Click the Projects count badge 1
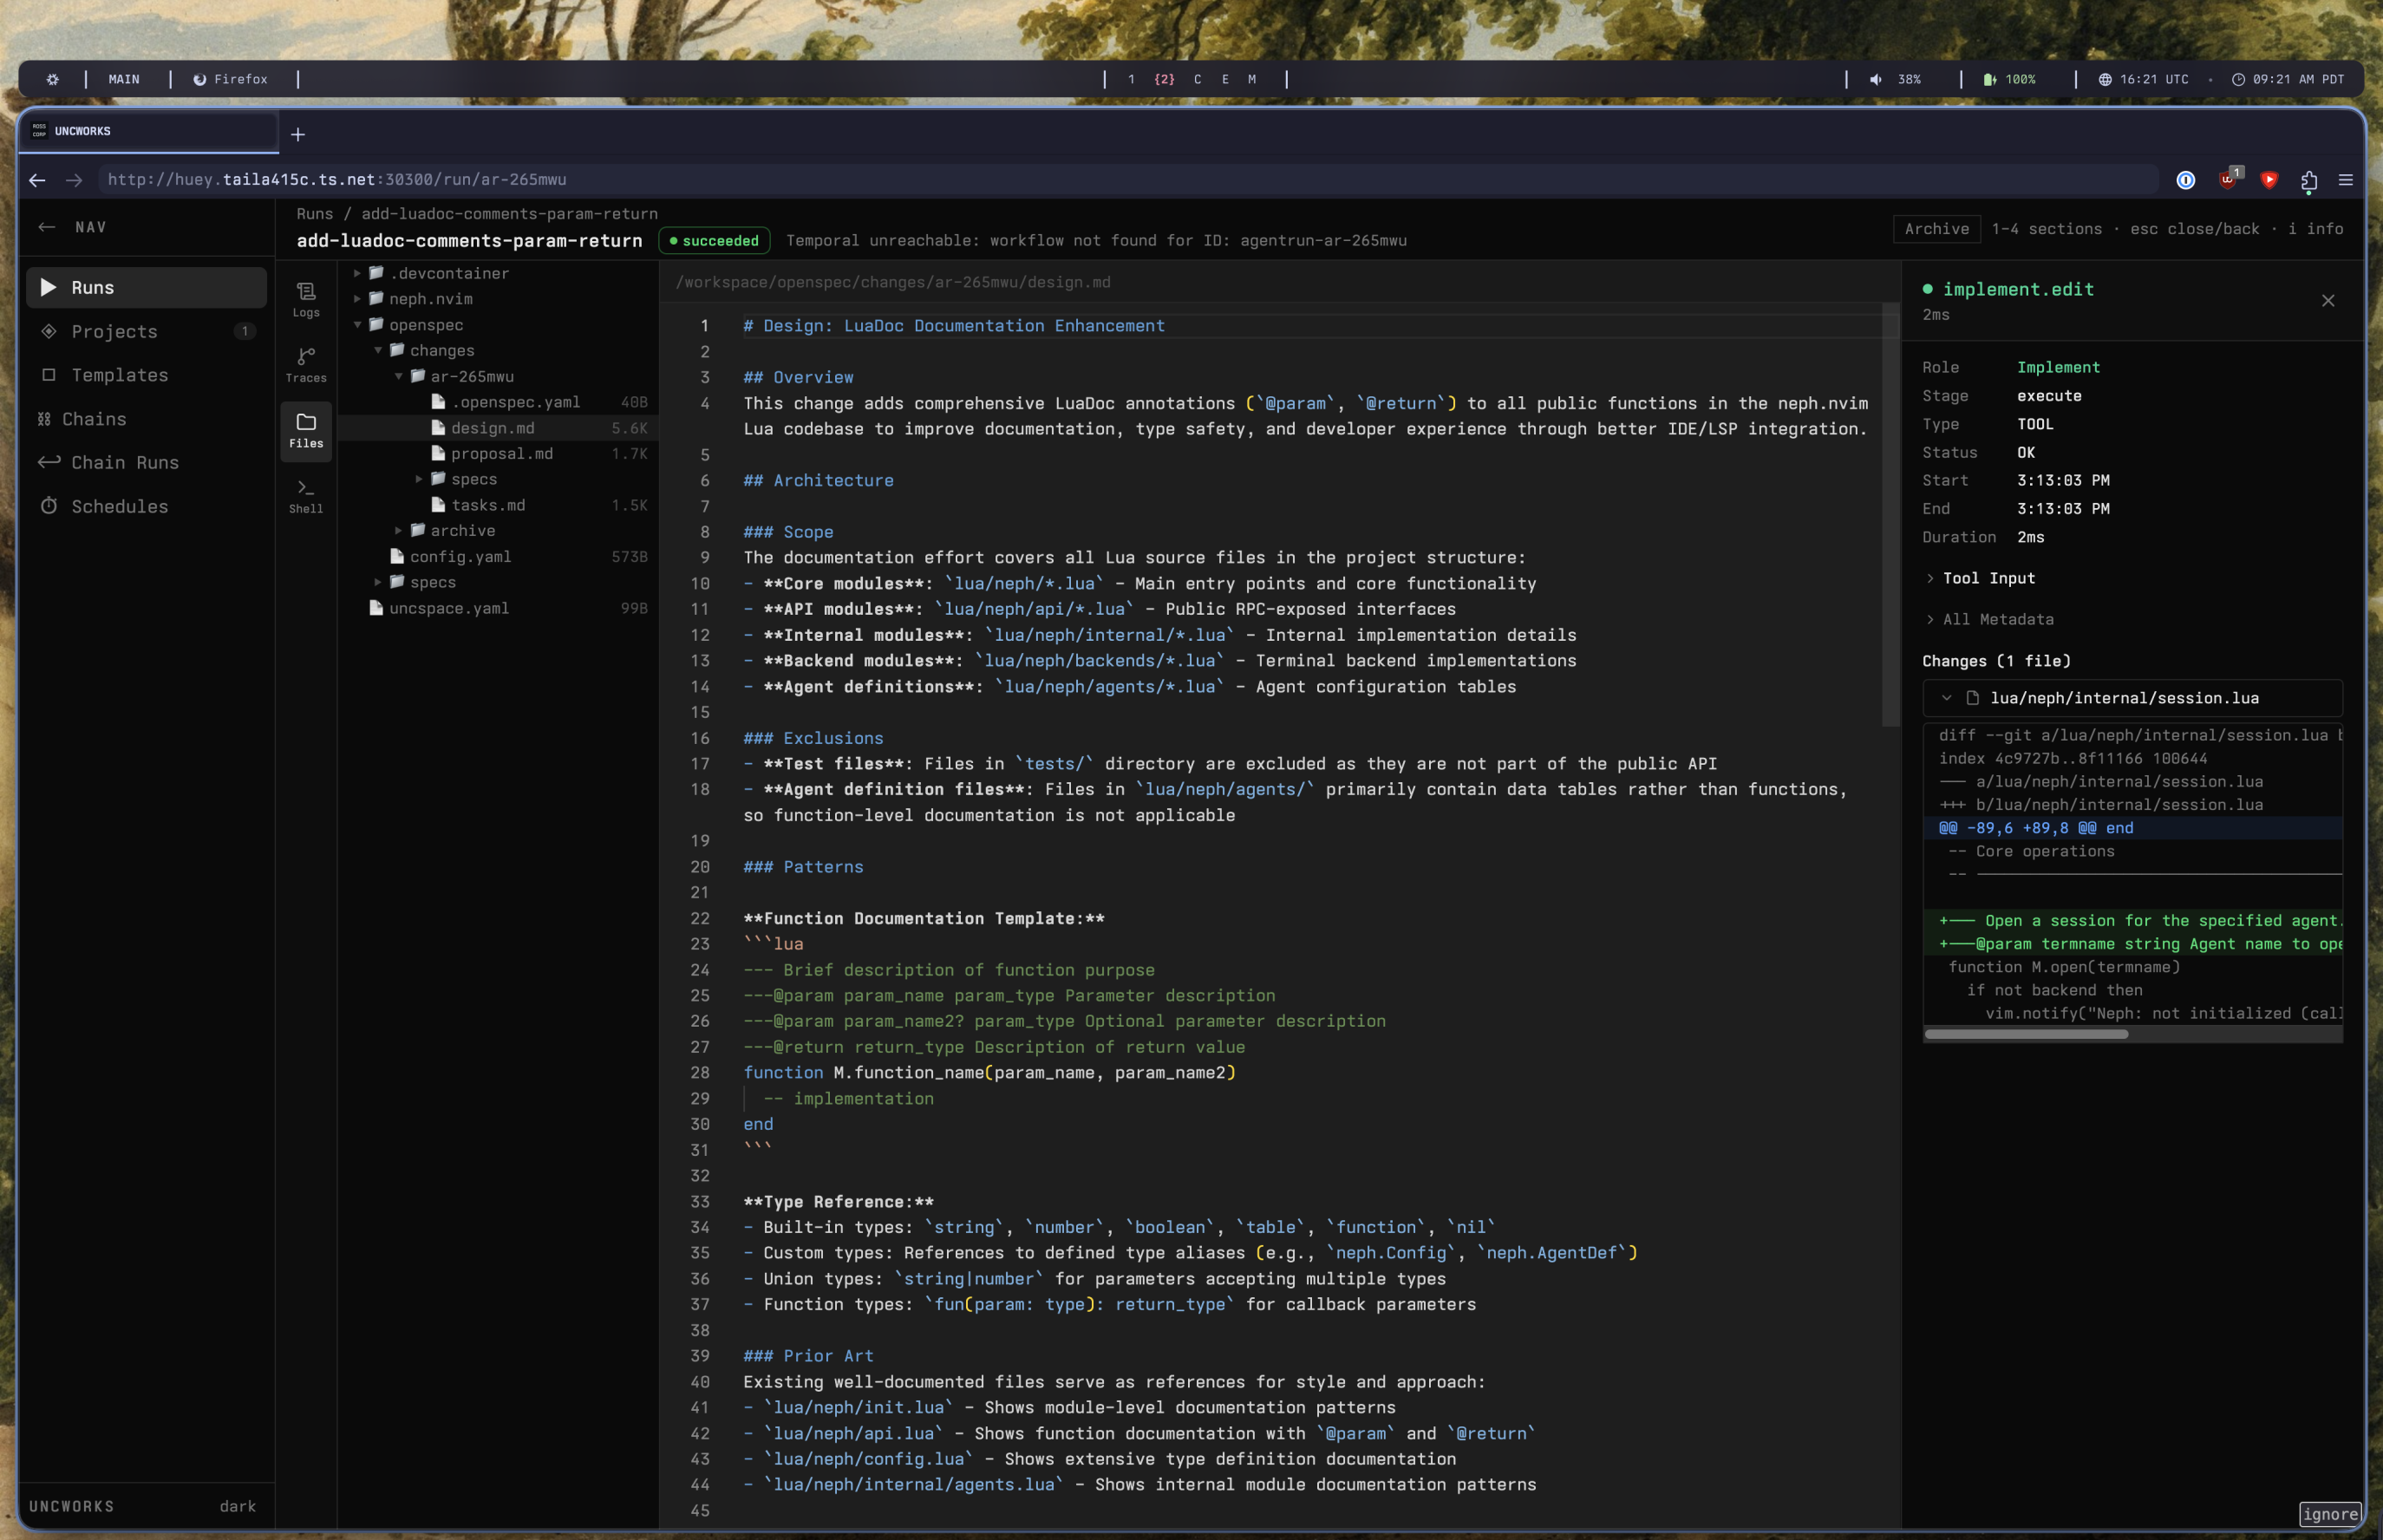The width and height of the screenshot is (2383, 1540). coord(245,331)
